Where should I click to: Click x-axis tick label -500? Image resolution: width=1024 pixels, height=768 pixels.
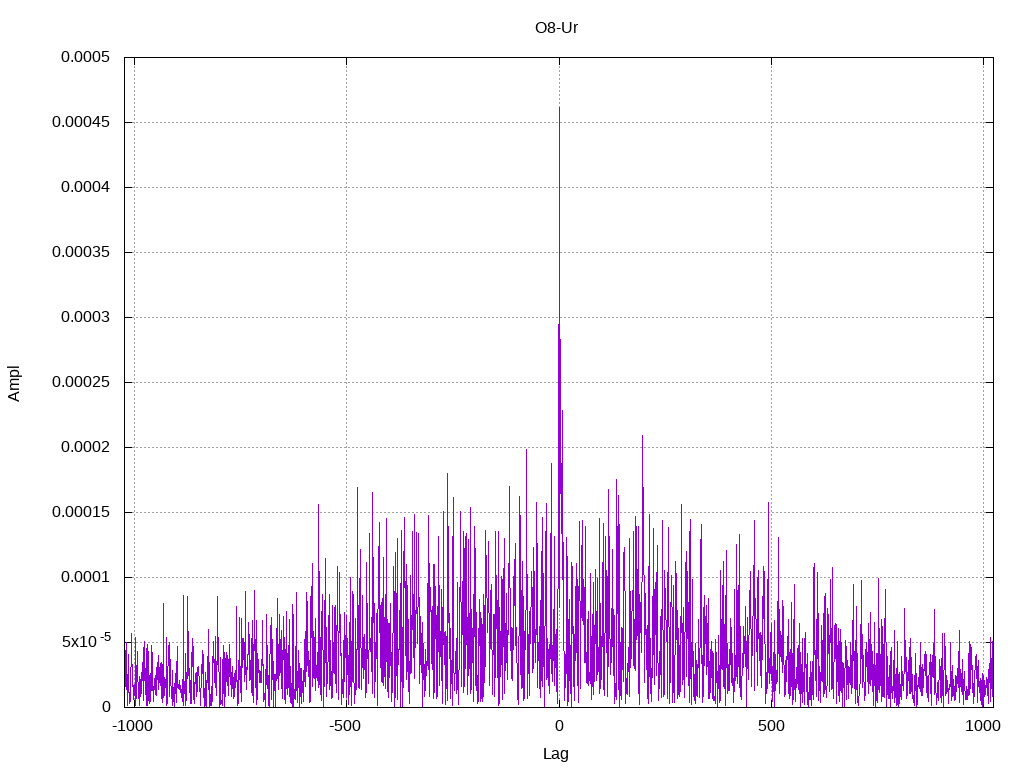[x=345, y=726]
